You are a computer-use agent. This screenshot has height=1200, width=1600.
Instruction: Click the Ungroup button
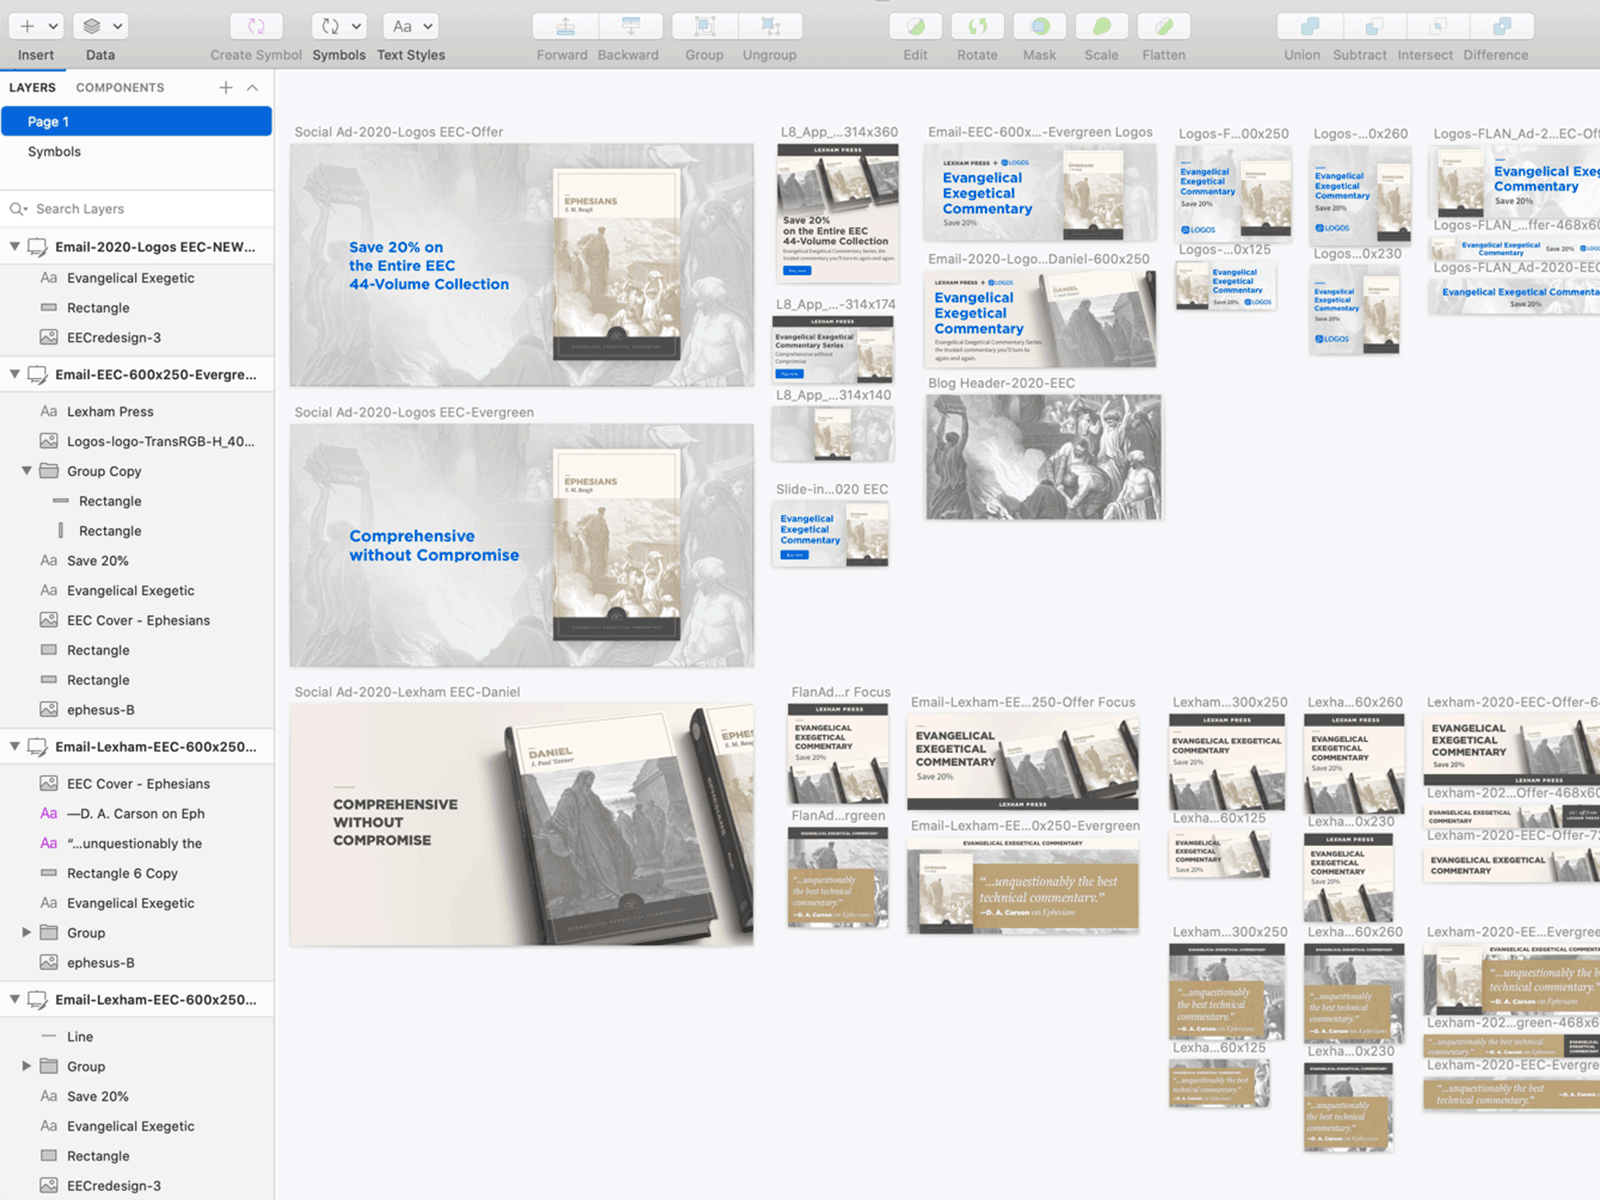[769, 26]
